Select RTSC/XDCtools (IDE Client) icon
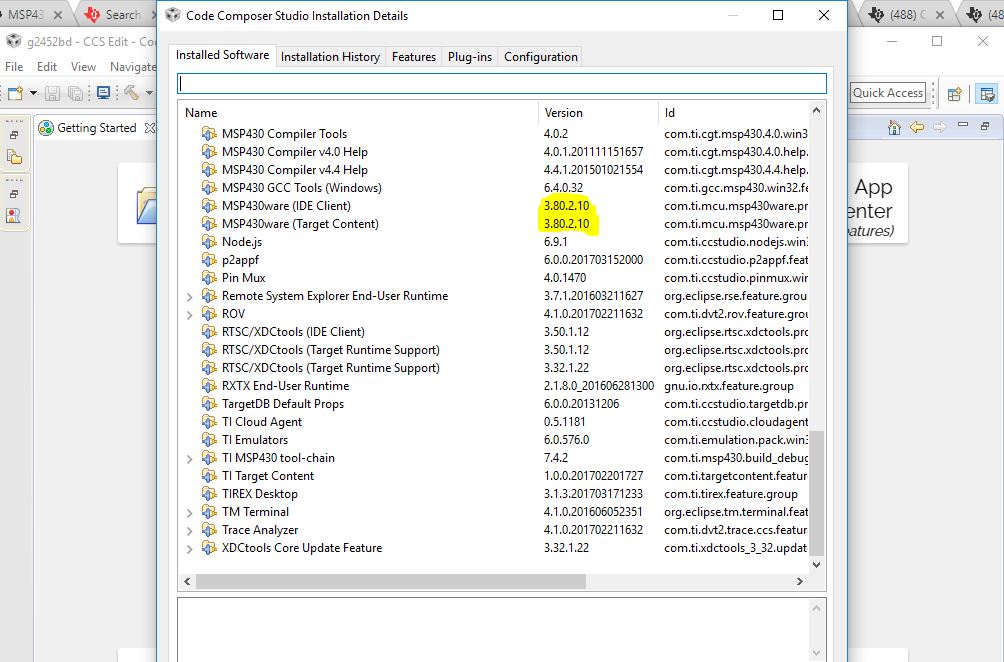1004x662 pixels. click(209, 331)
